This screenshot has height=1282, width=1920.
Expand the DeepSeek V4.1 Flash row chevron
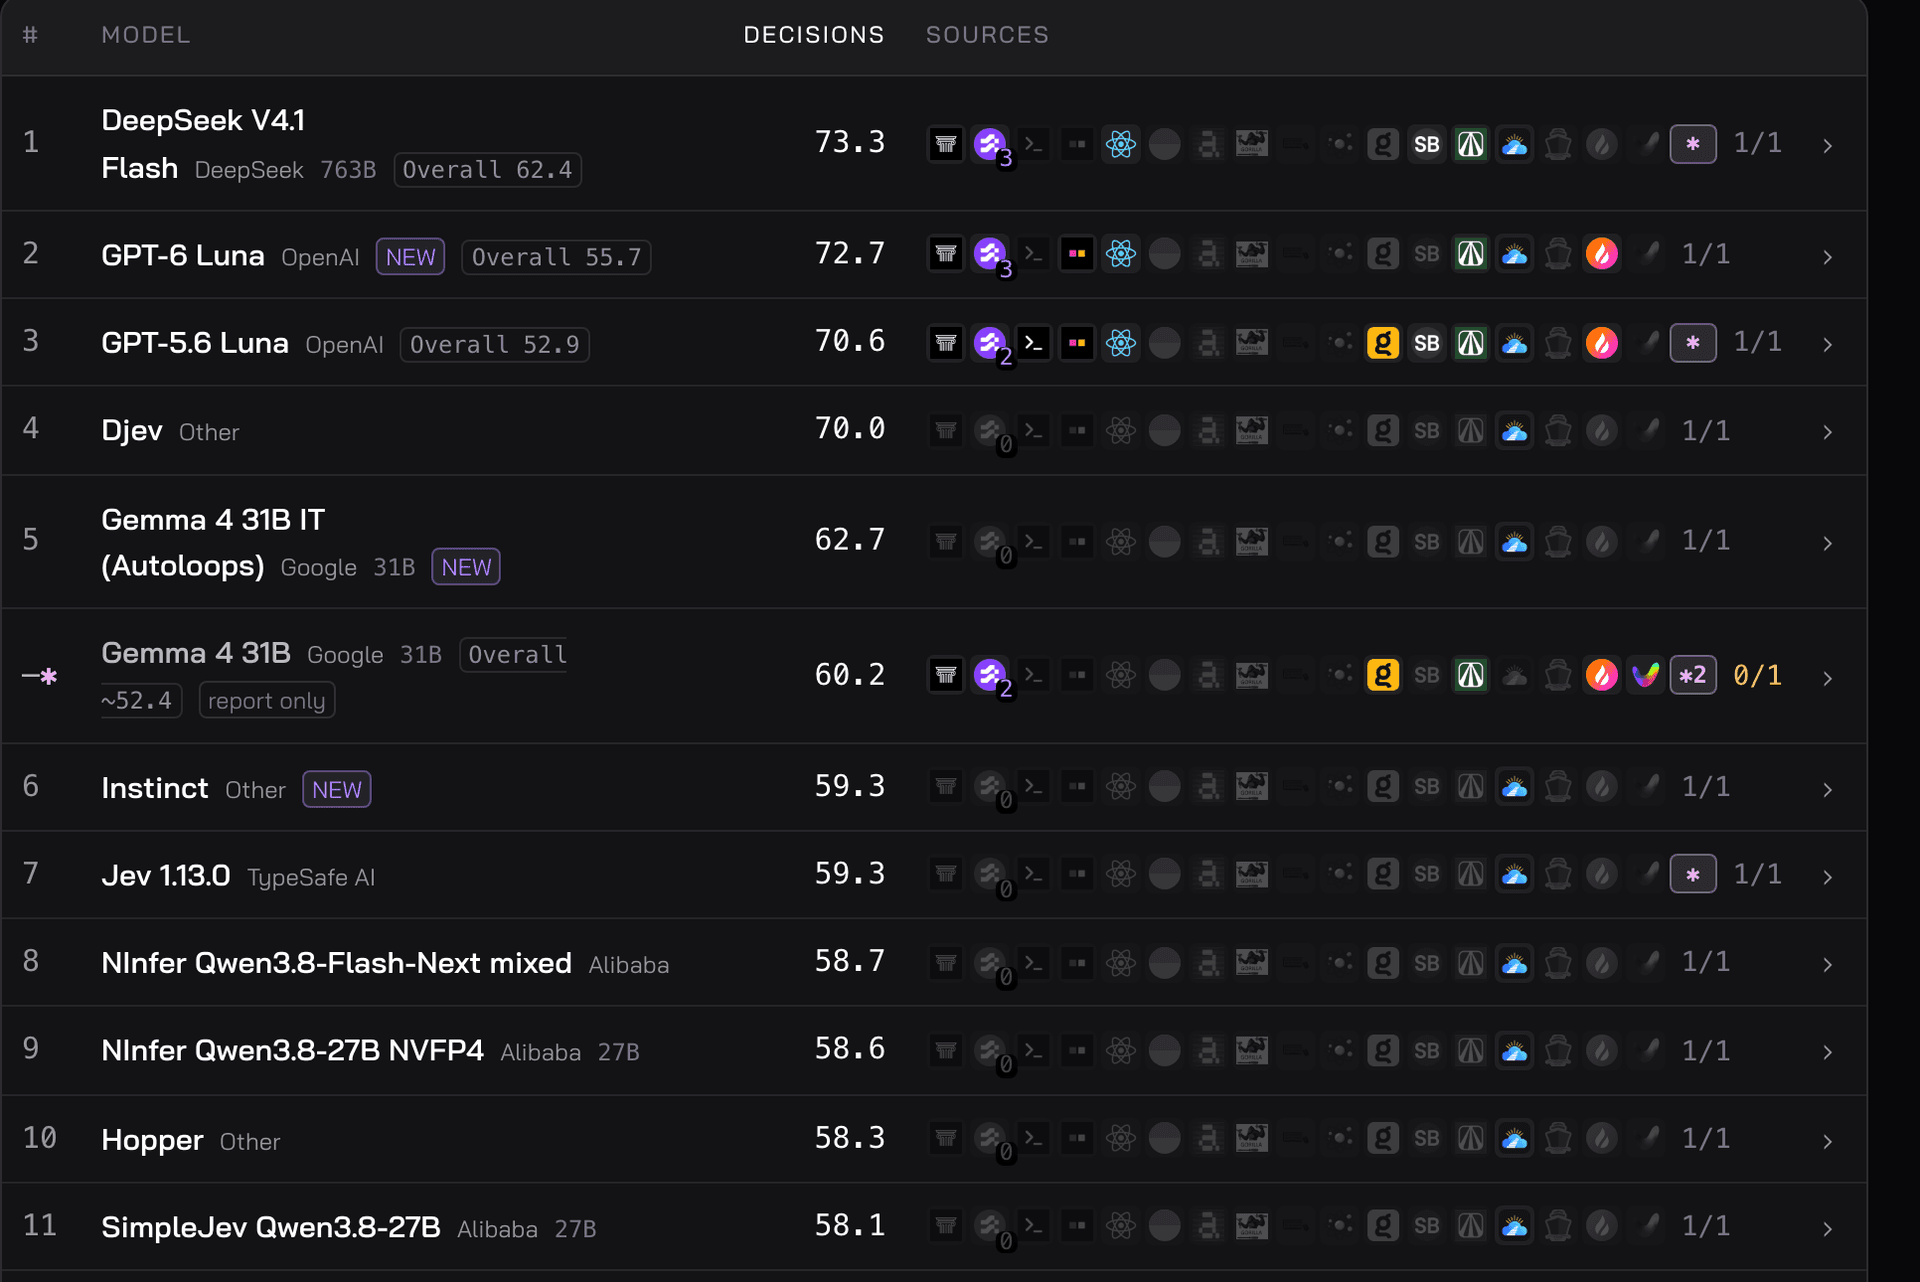coord(1827,146)
